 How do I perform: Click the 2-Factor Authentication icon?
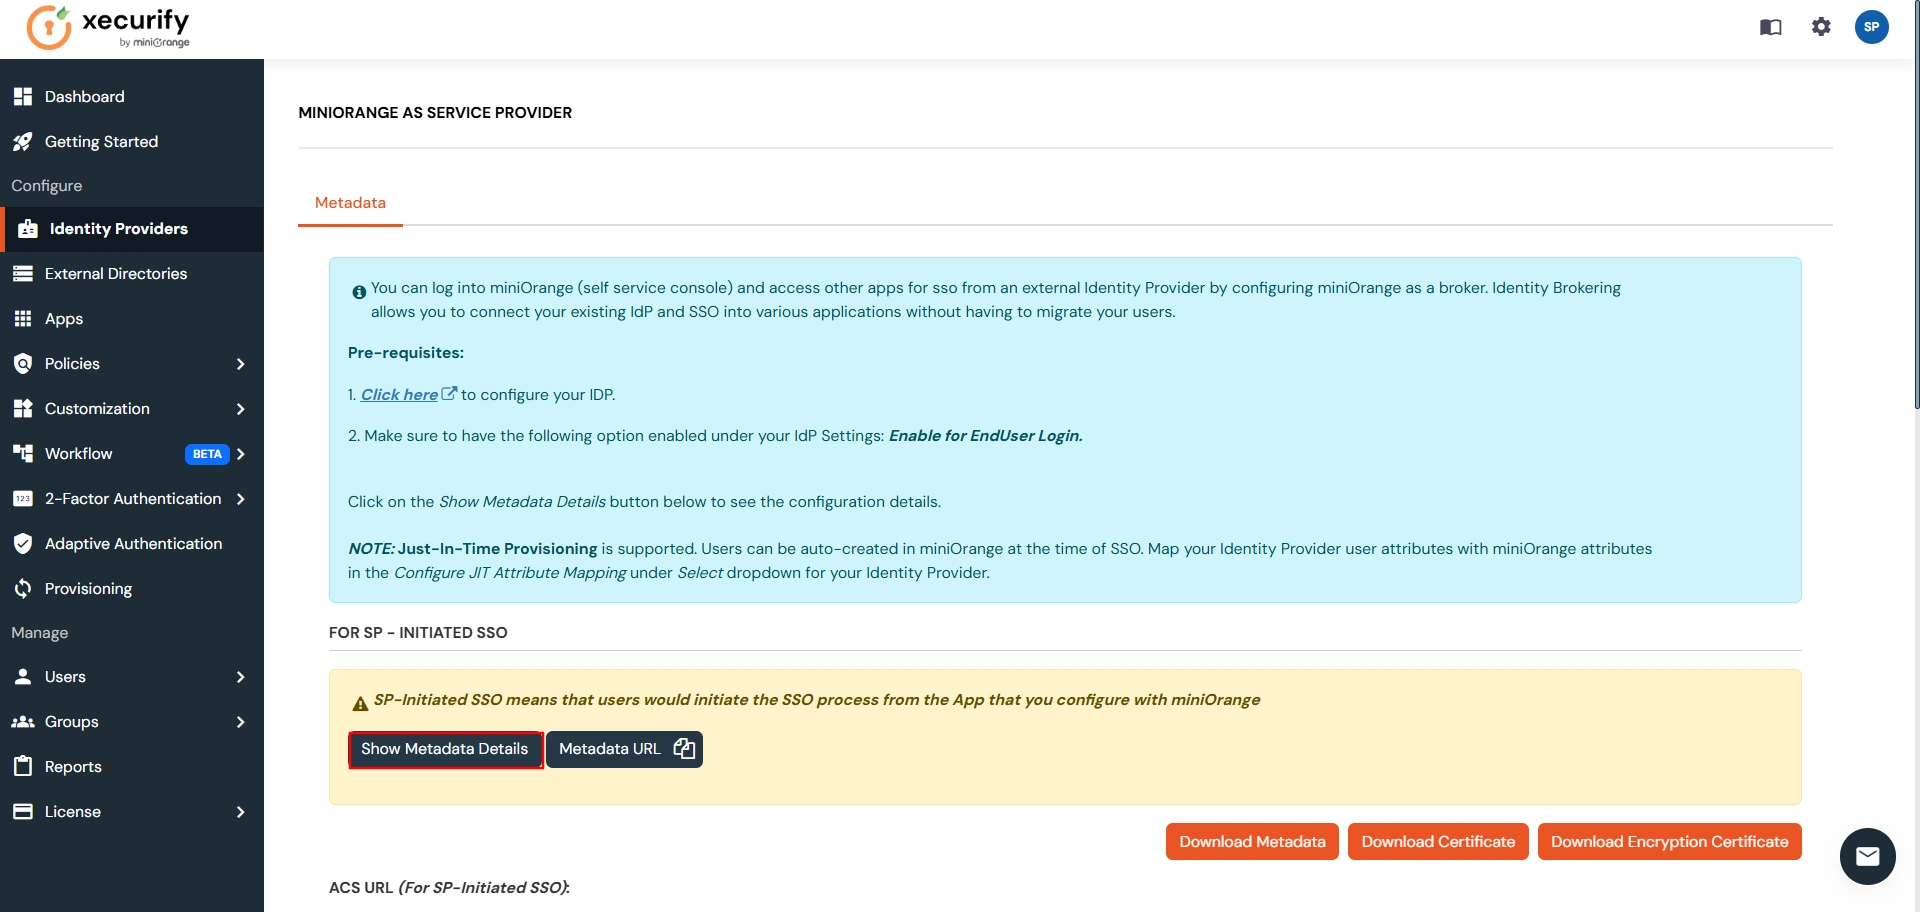[23, 498]
